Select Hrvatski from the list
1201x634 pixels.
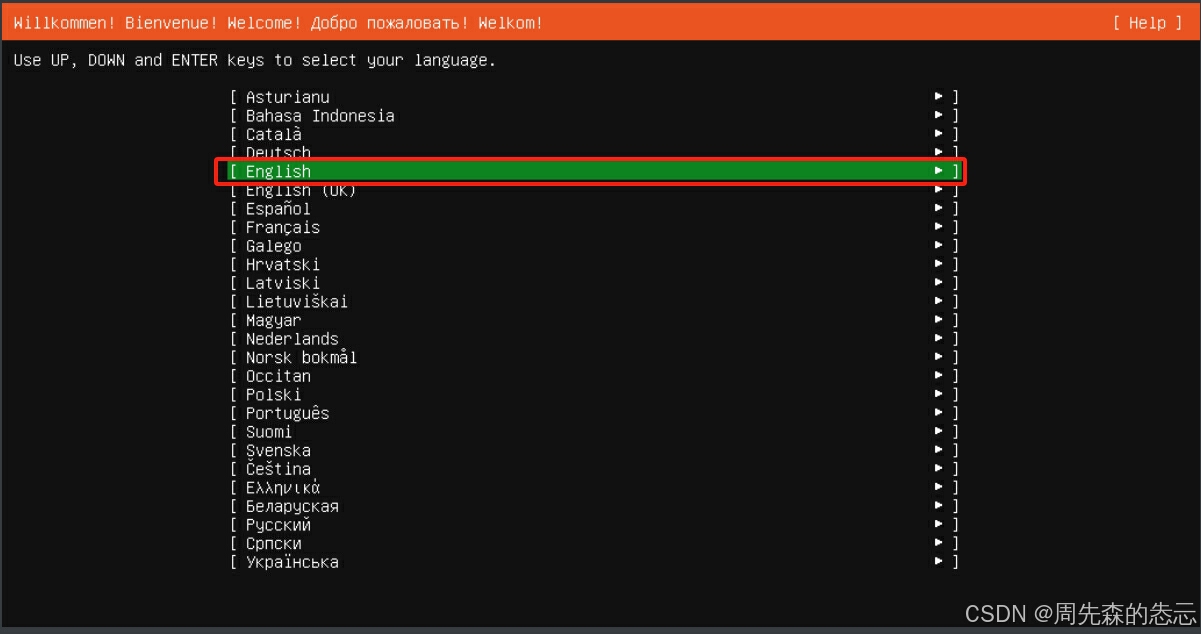pos(594,265)
